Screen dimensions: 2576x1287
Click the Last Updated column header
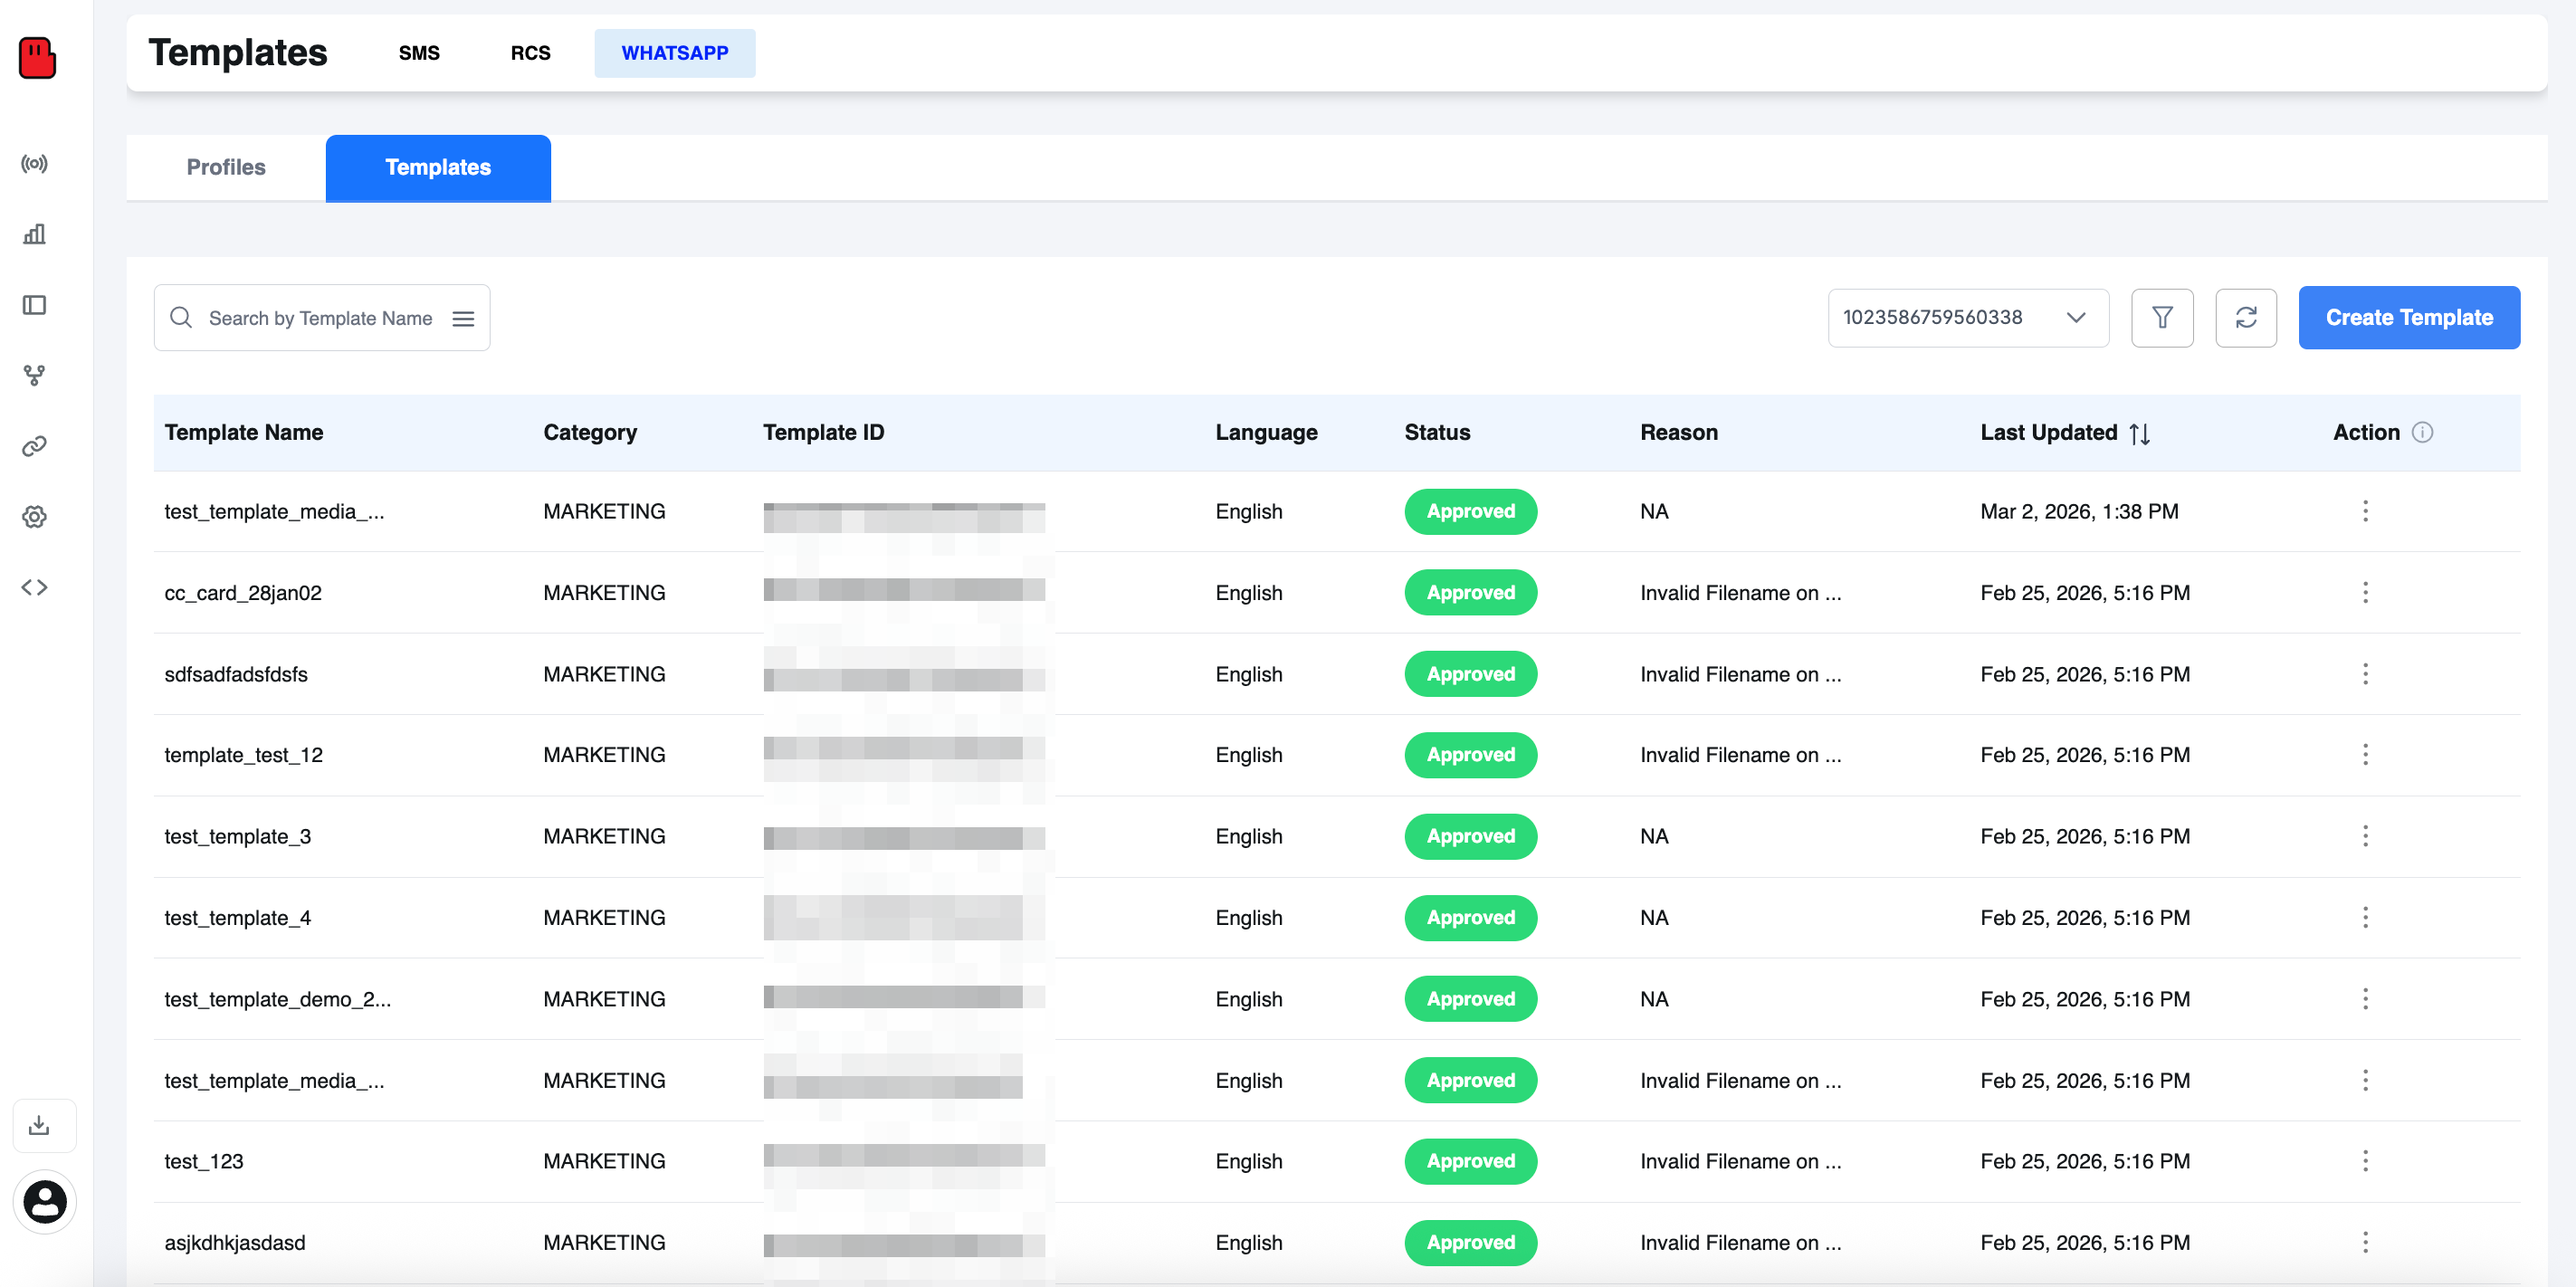[2048, 432]
